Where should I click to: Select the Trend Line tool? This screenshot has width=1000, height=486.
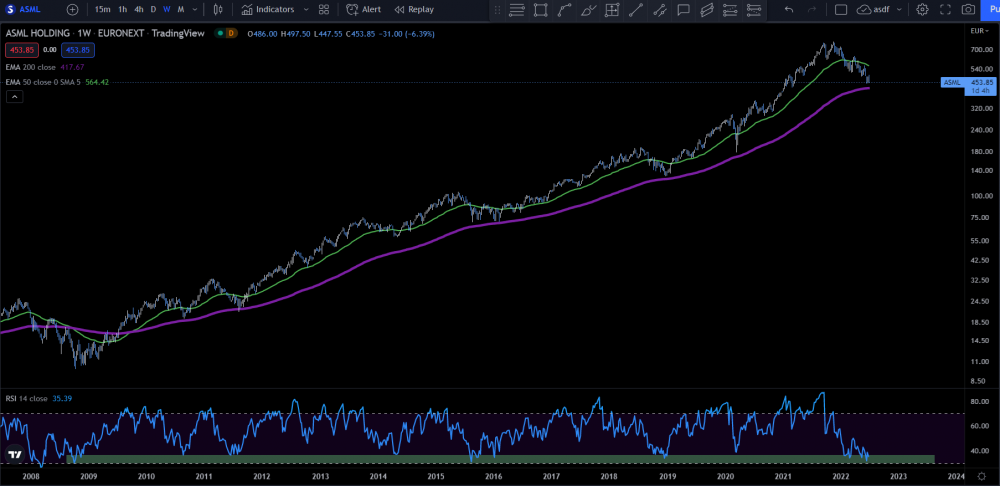[635, 10]
